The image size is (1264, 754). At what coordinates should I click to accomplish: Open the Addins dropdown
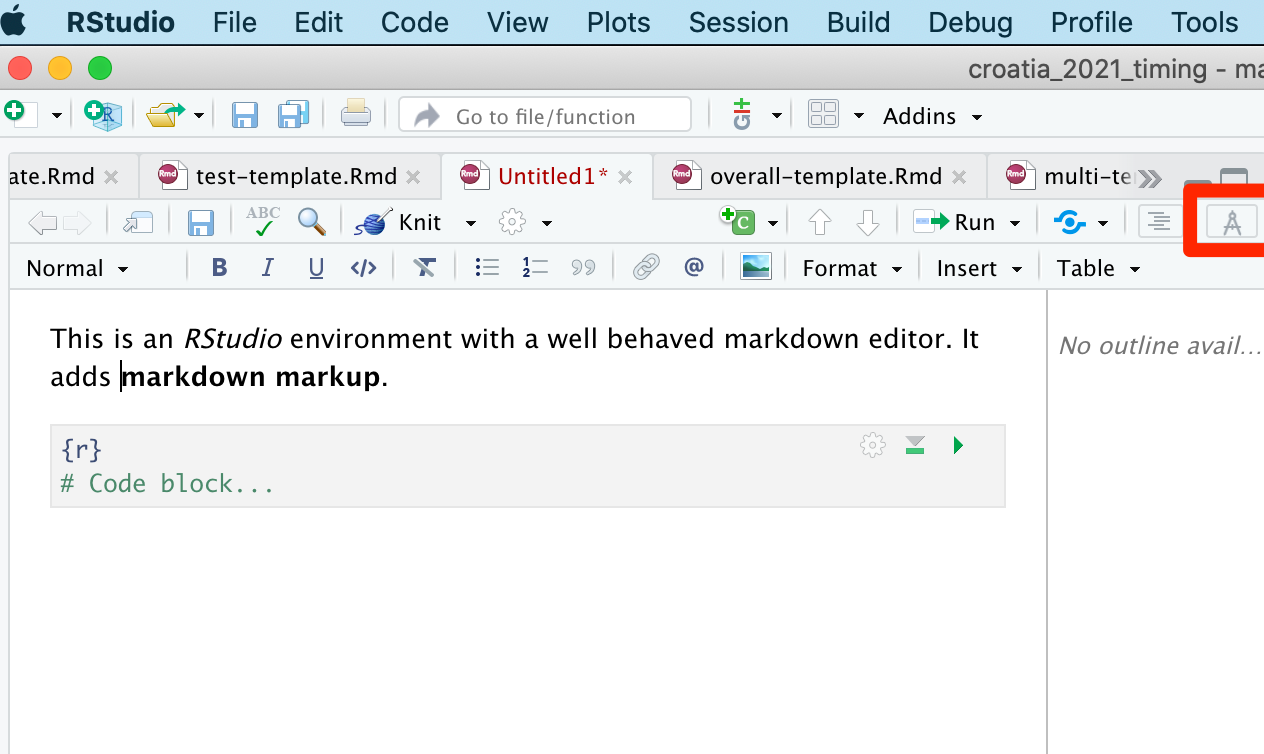[x=932, y=116]
